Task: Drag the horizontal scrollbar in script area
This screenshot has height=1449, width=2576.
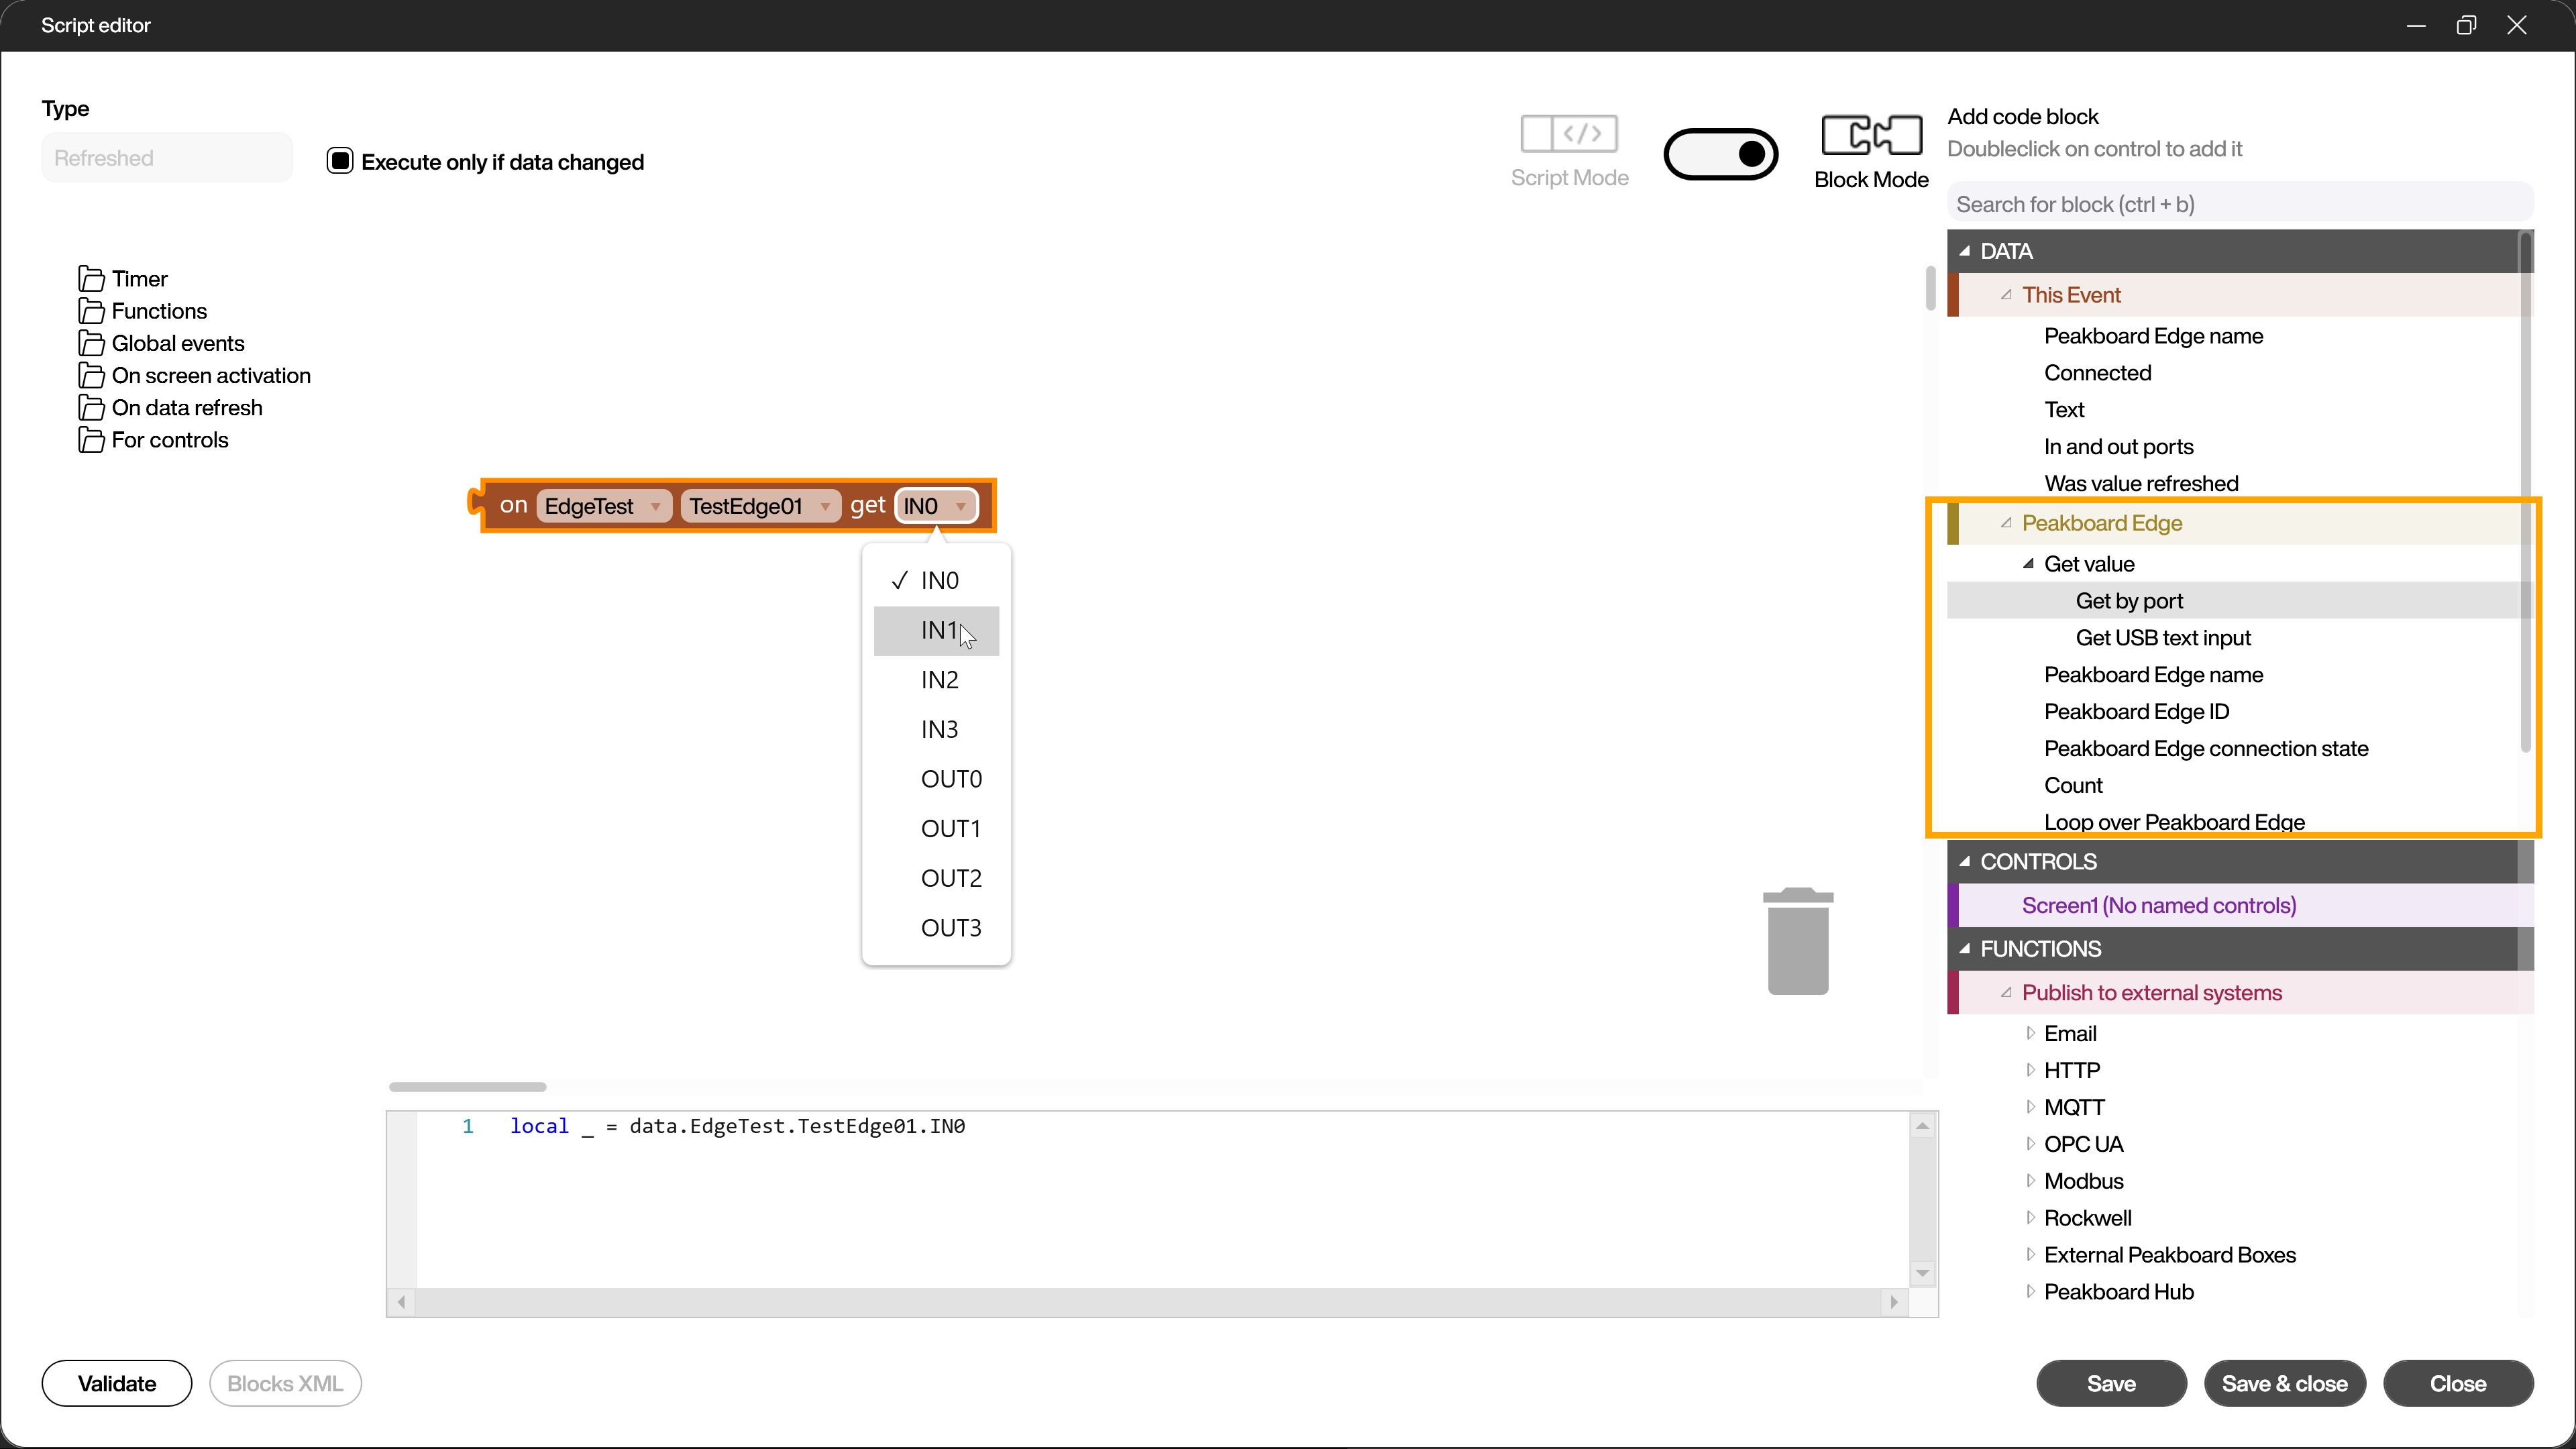Action: pyautogui.click(x=466, y=1086)
